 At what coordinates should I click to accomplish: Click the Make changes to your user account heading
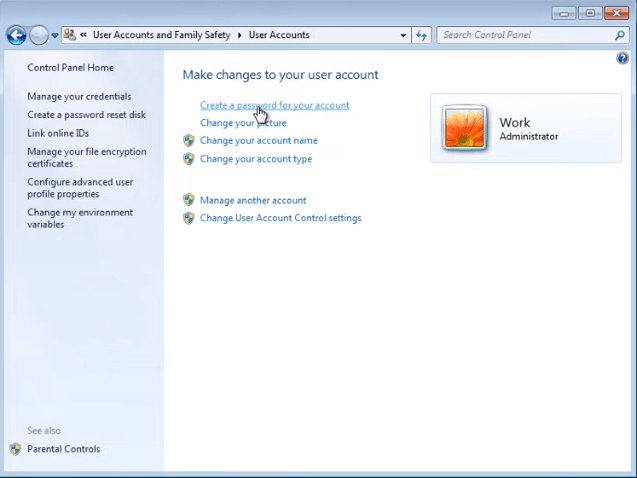coord(280,75)
